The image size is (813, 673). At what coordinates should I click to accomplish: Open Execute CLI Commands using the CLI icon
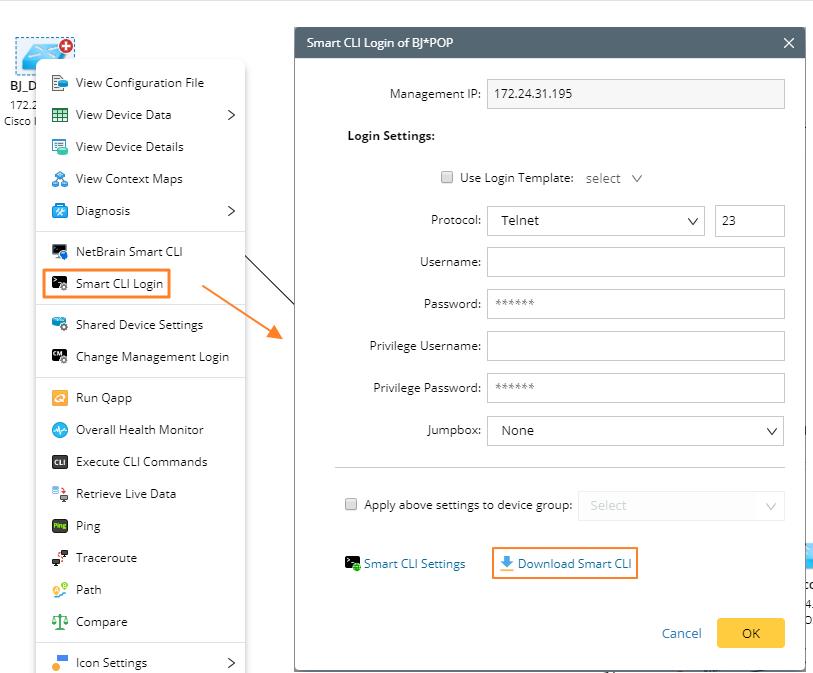(58, 461)
